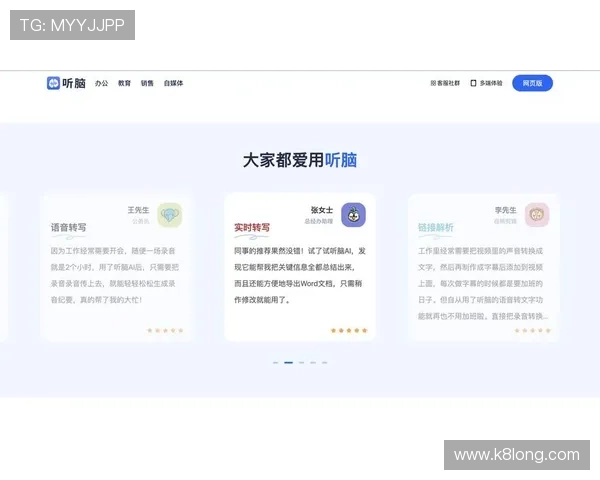
Task: Click the name 王先生
Action: (x=138, y=210)
